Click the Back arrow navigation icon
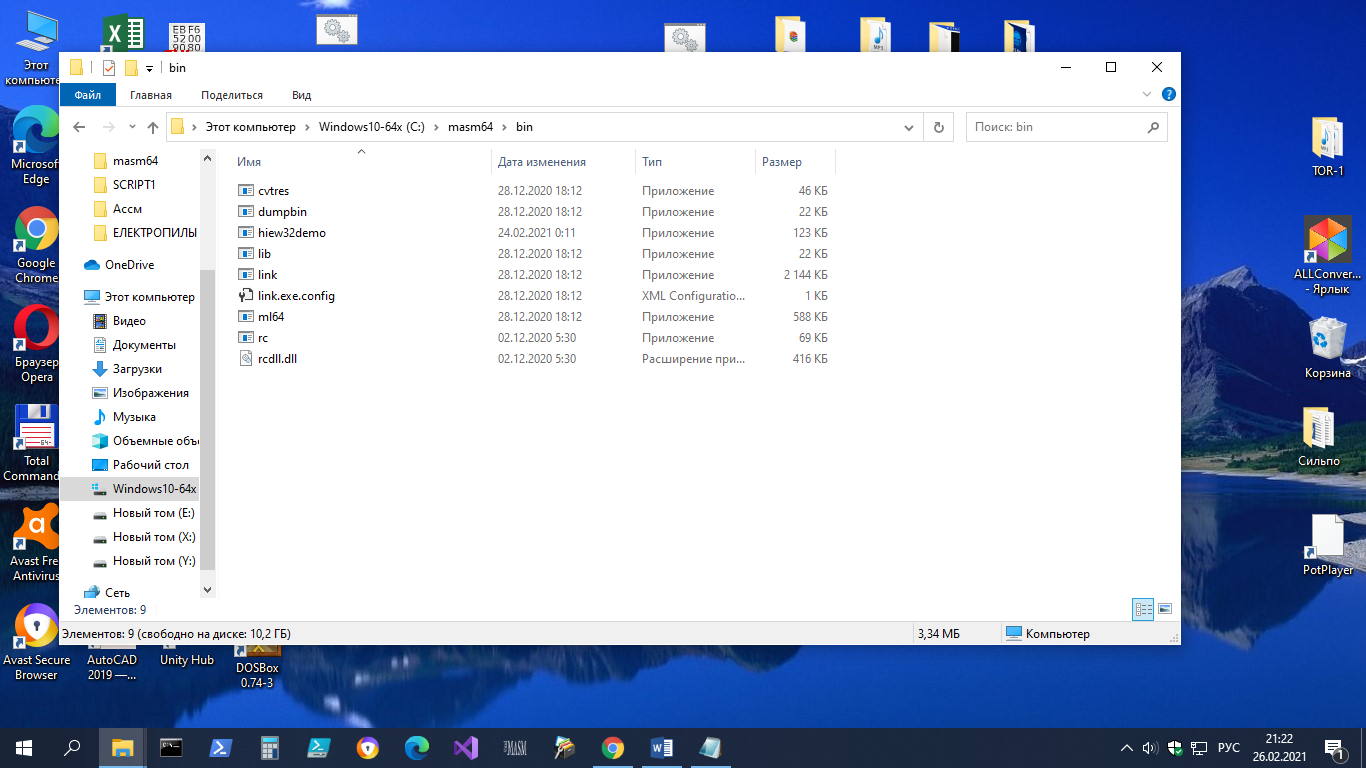The image size is (1366, 768). coord(79,127)
